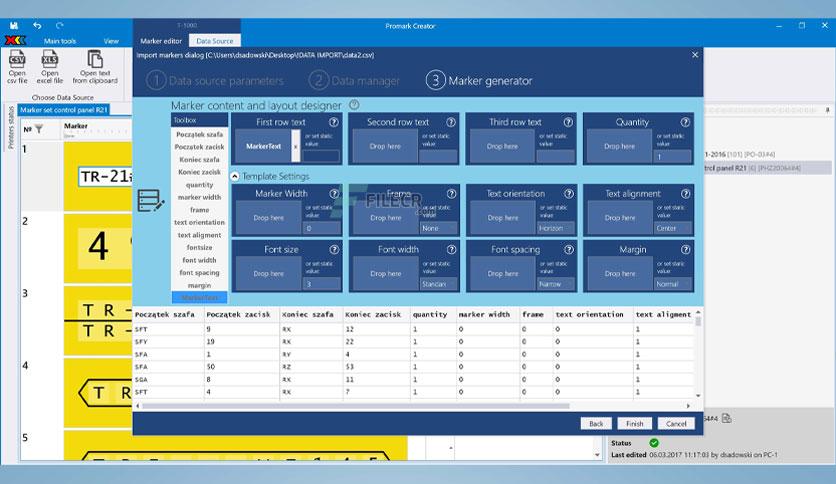Open csv file from ribbon
The height and width of the screenshot is (484, 836).
(17, 67)
